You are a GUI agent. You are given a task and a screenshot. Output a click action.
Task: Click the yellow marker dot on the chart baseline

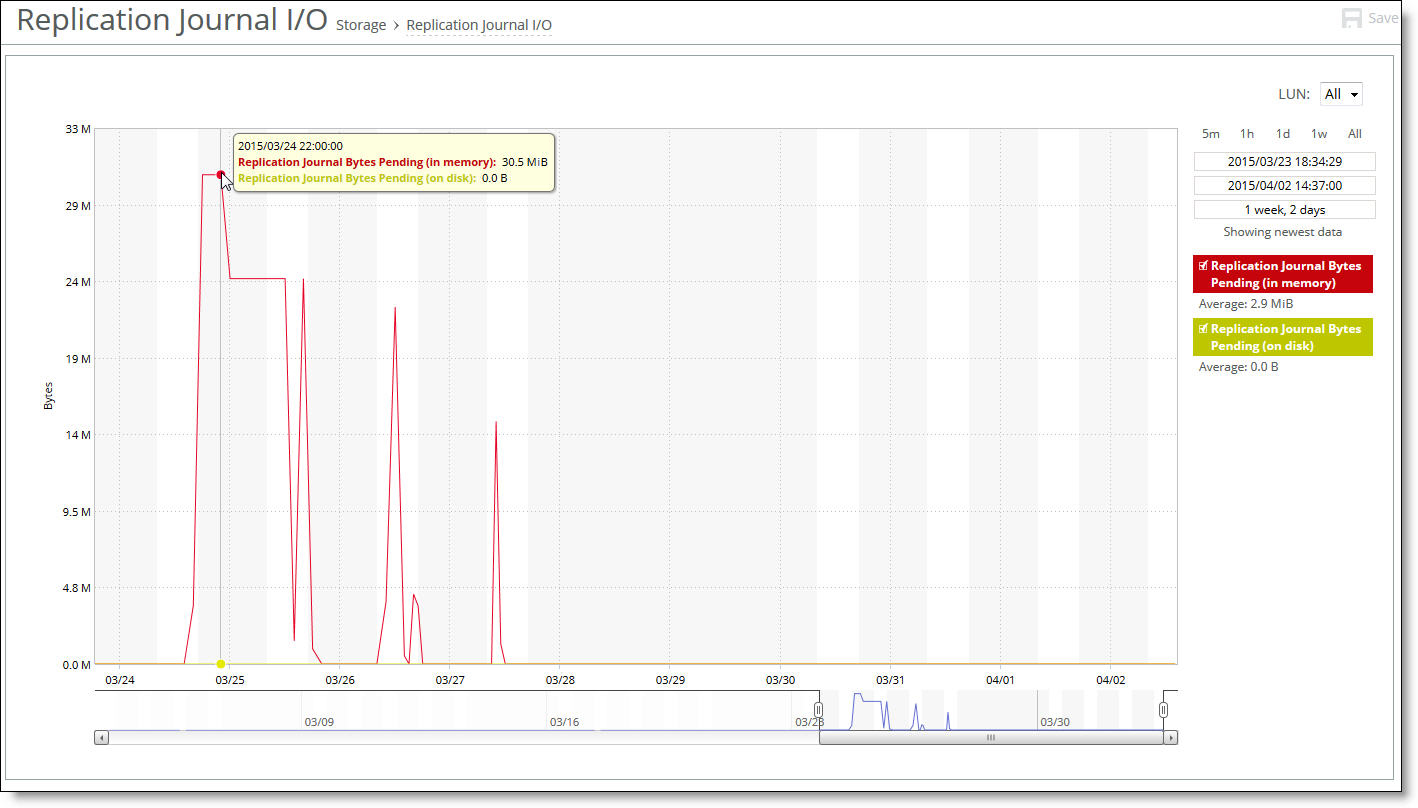click(220, 663)
